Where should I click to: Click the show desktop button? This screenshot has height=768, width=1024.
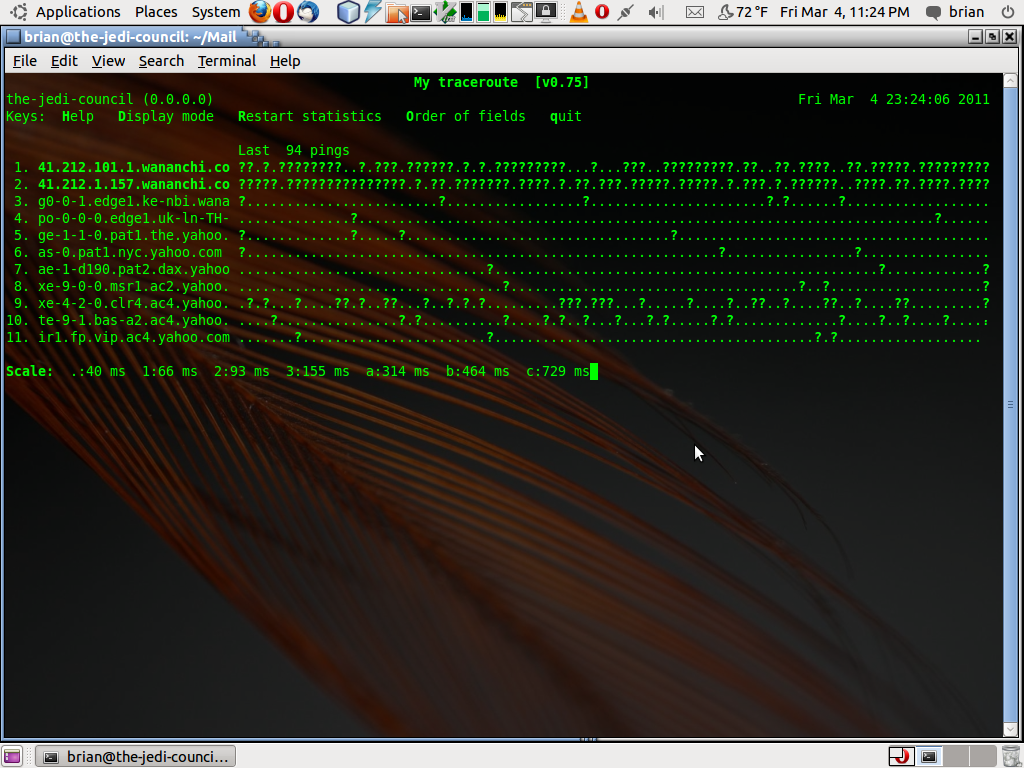(12, 756)
